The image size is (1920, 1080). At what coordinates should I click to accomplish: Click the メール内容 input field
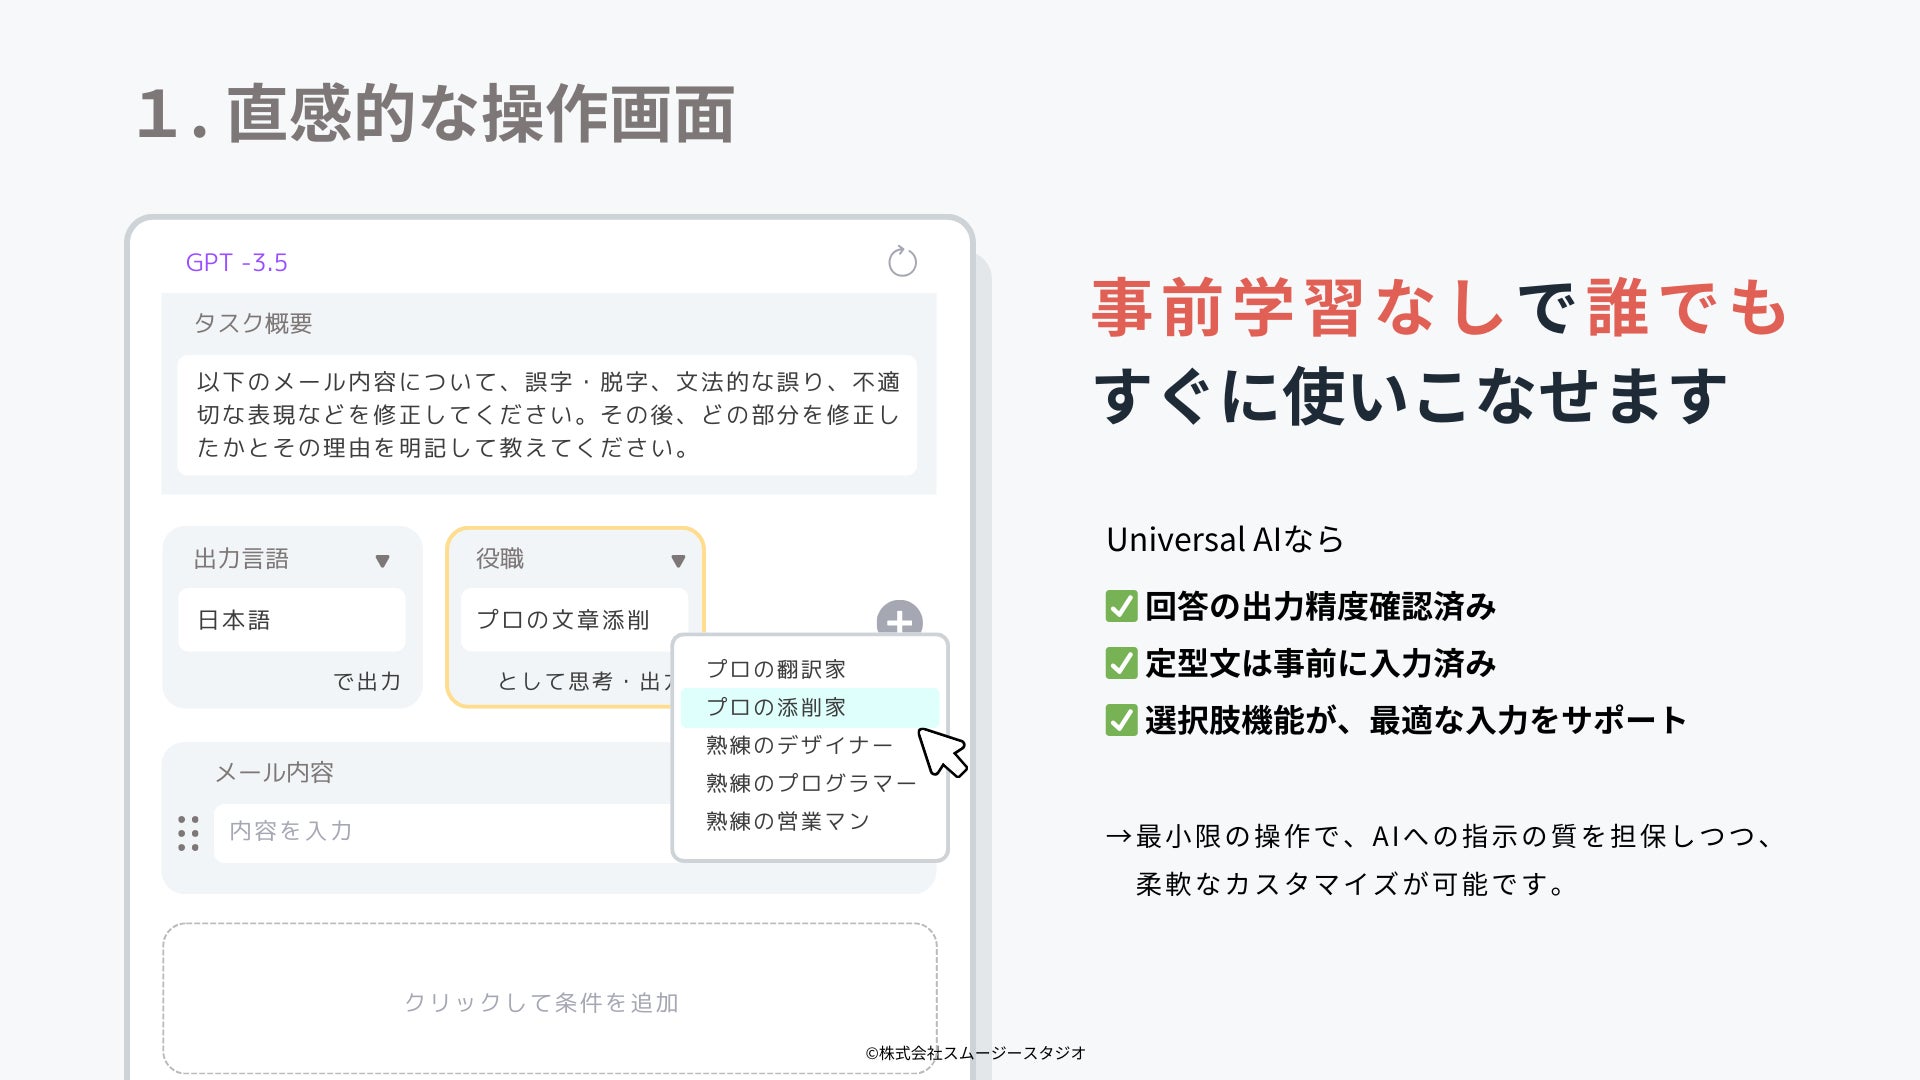point(440,832)
